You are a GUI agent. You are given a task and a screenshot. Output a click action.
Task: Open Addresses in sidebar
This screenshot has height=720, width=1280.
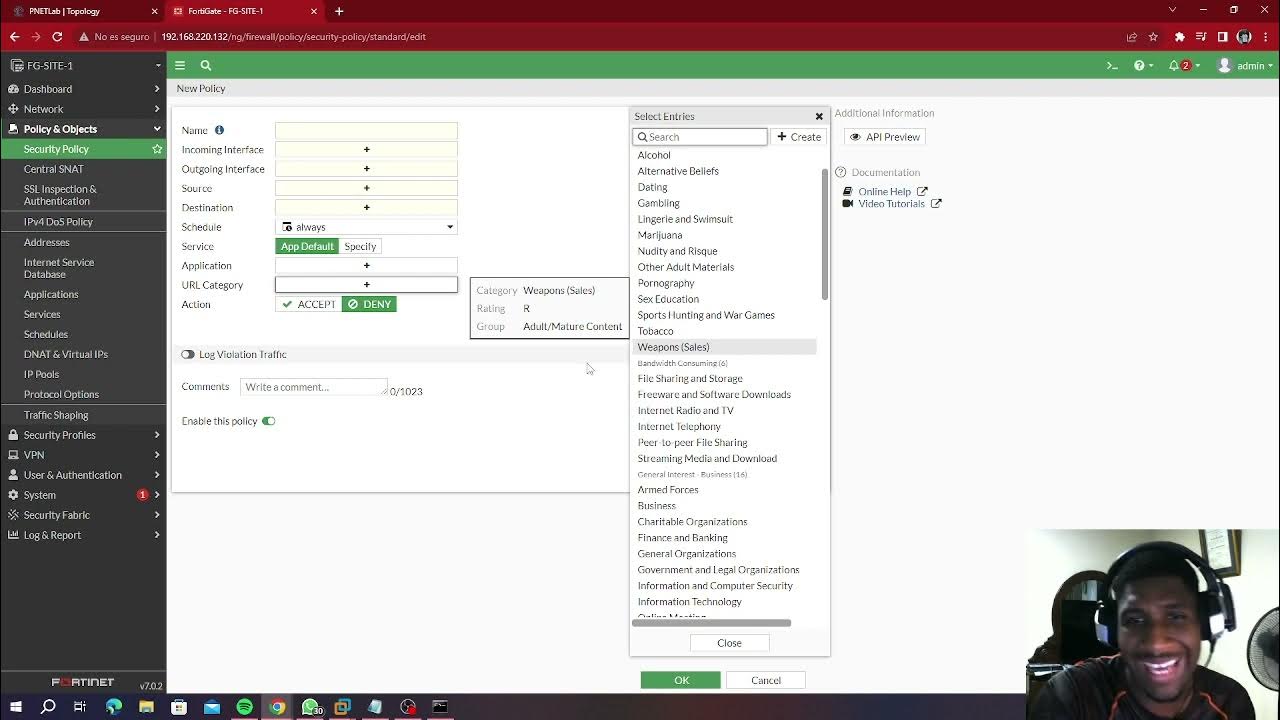(47, 242)
